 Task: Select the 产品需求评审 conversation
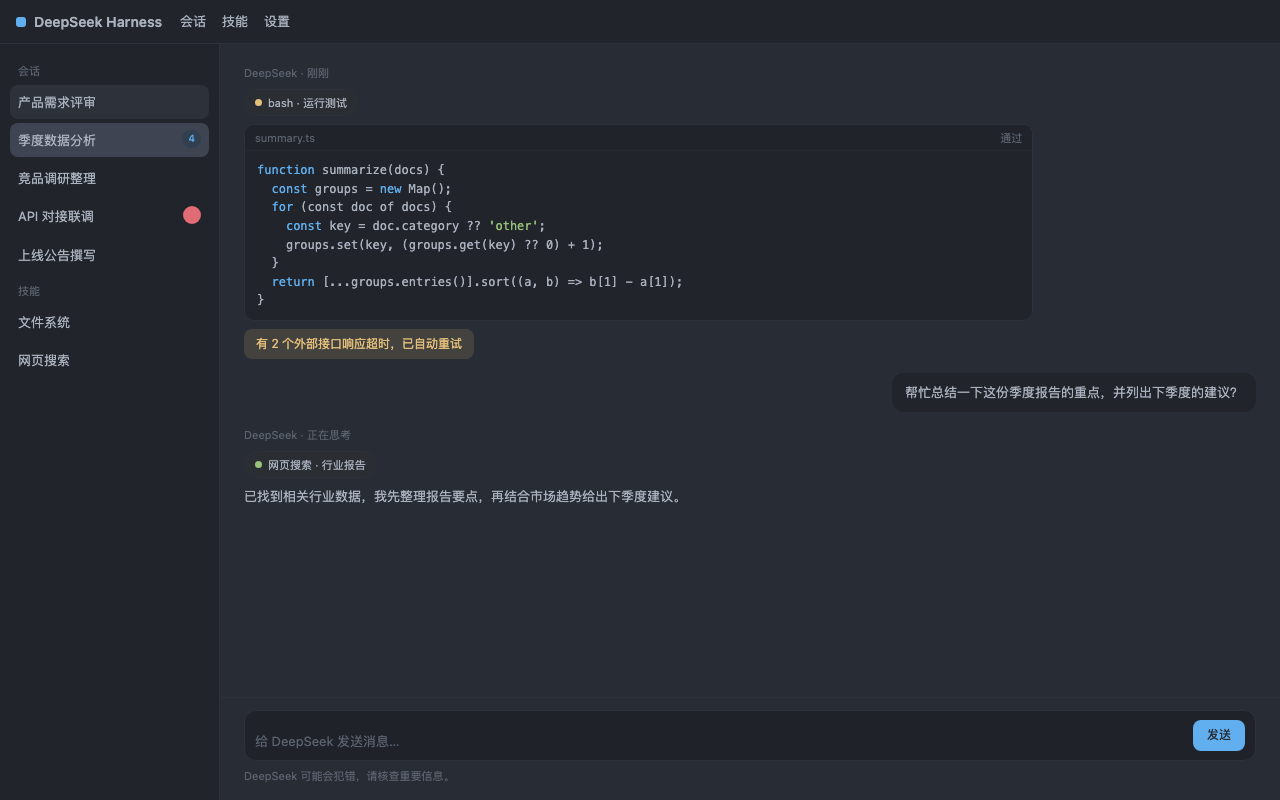[109, 102]
